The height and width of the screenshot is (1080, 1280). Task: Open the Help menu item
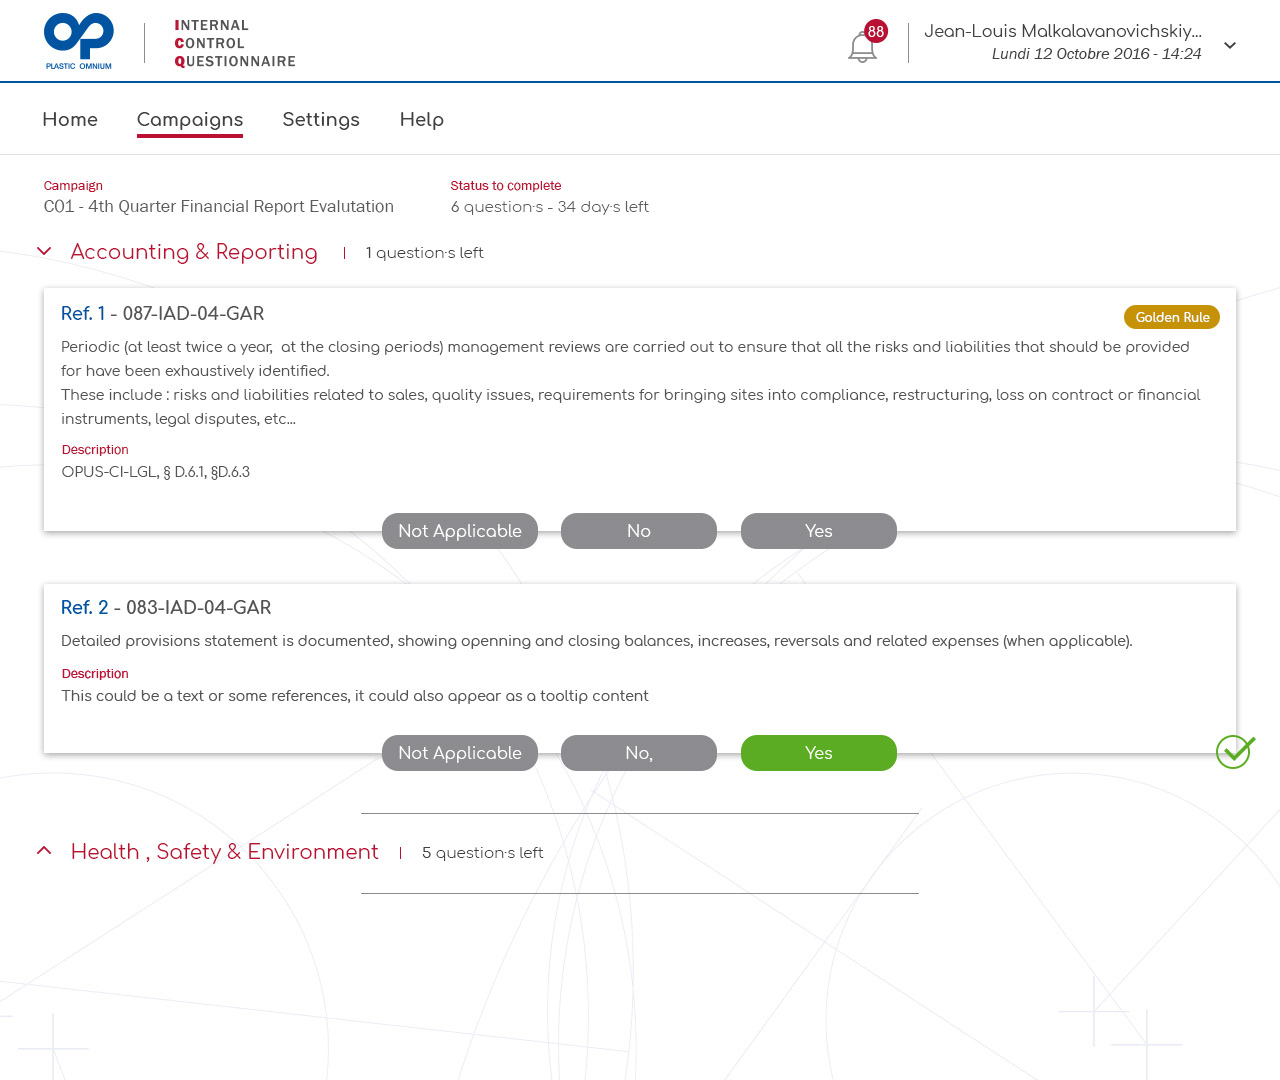tap(421, 119)
